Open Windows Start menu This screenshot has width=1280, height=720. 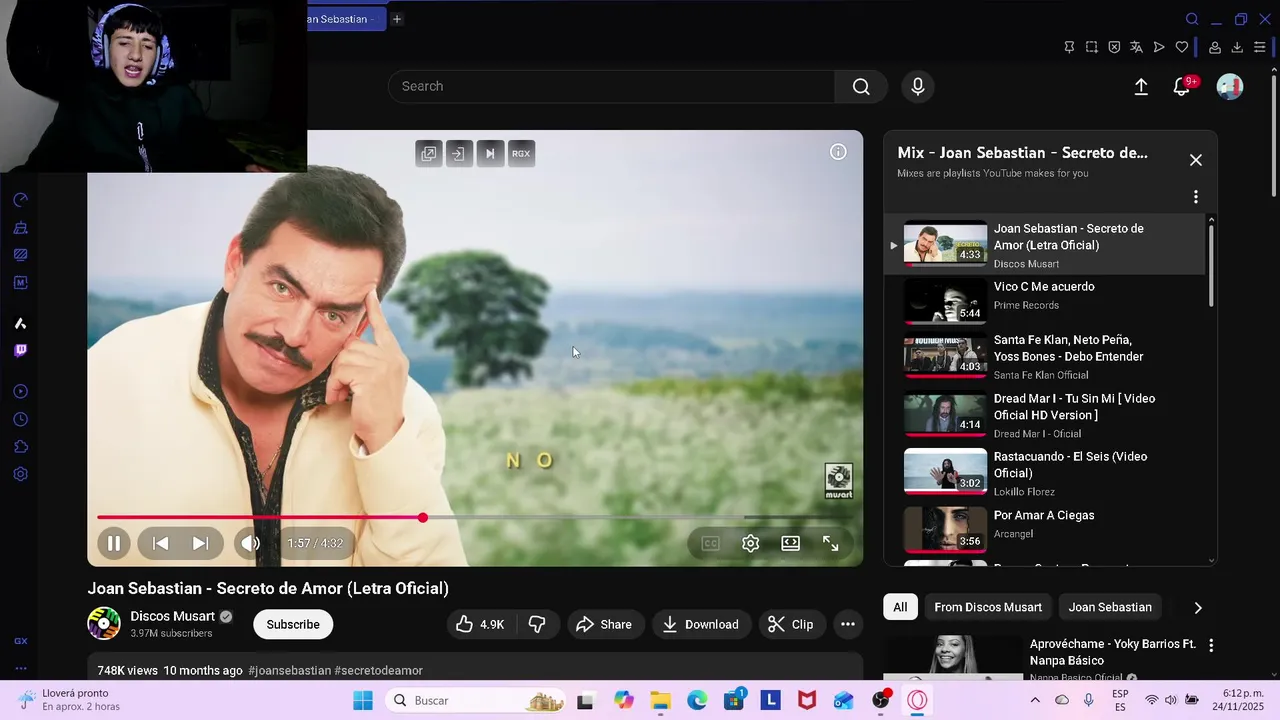[362, 700]
